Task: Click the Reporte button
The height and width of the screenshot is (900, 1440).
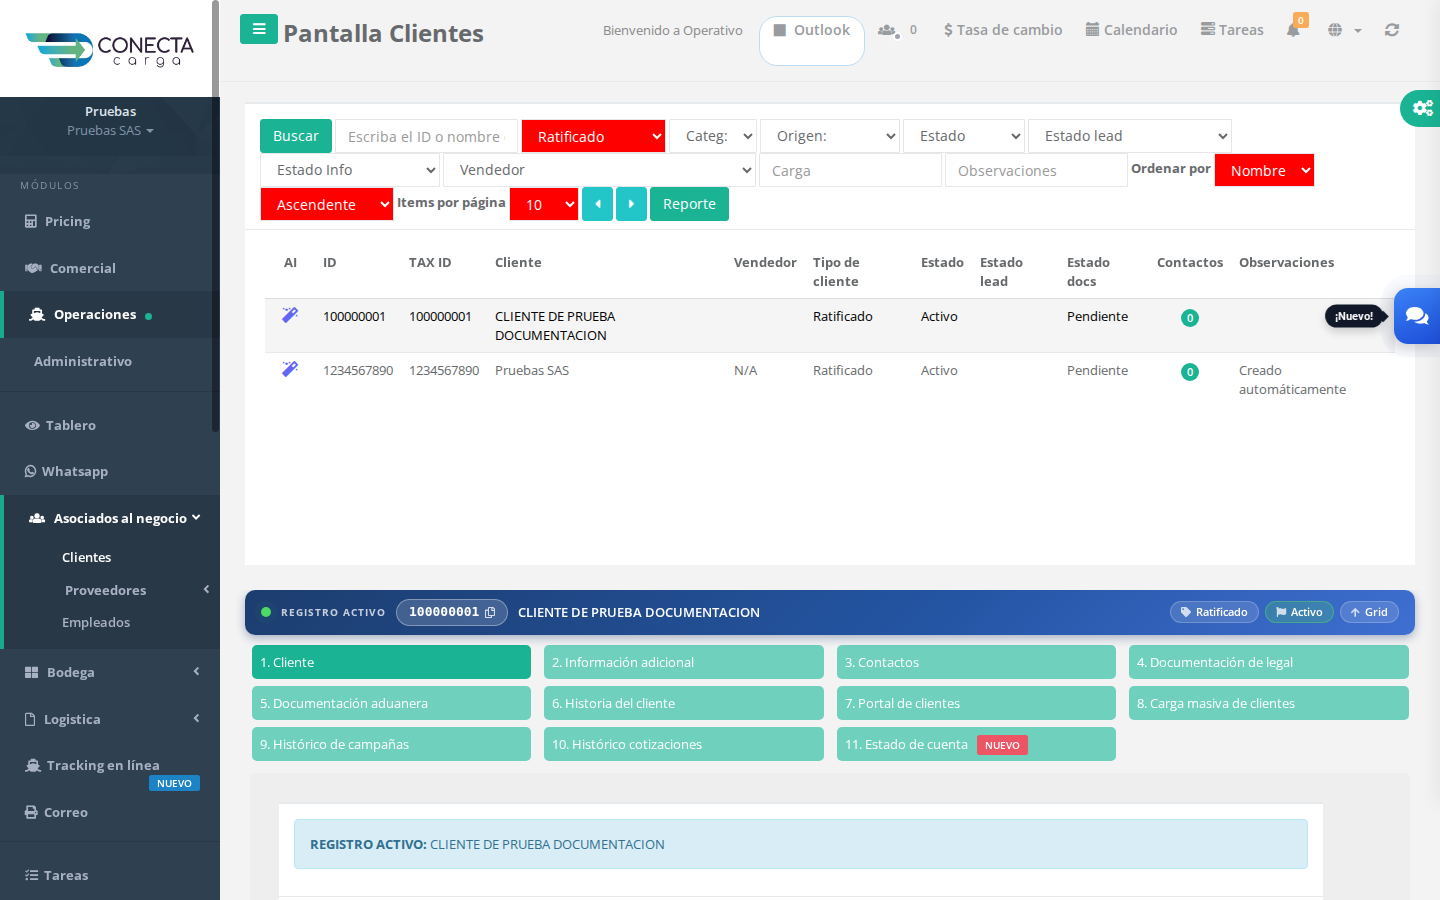Action: tap(689, 204)
